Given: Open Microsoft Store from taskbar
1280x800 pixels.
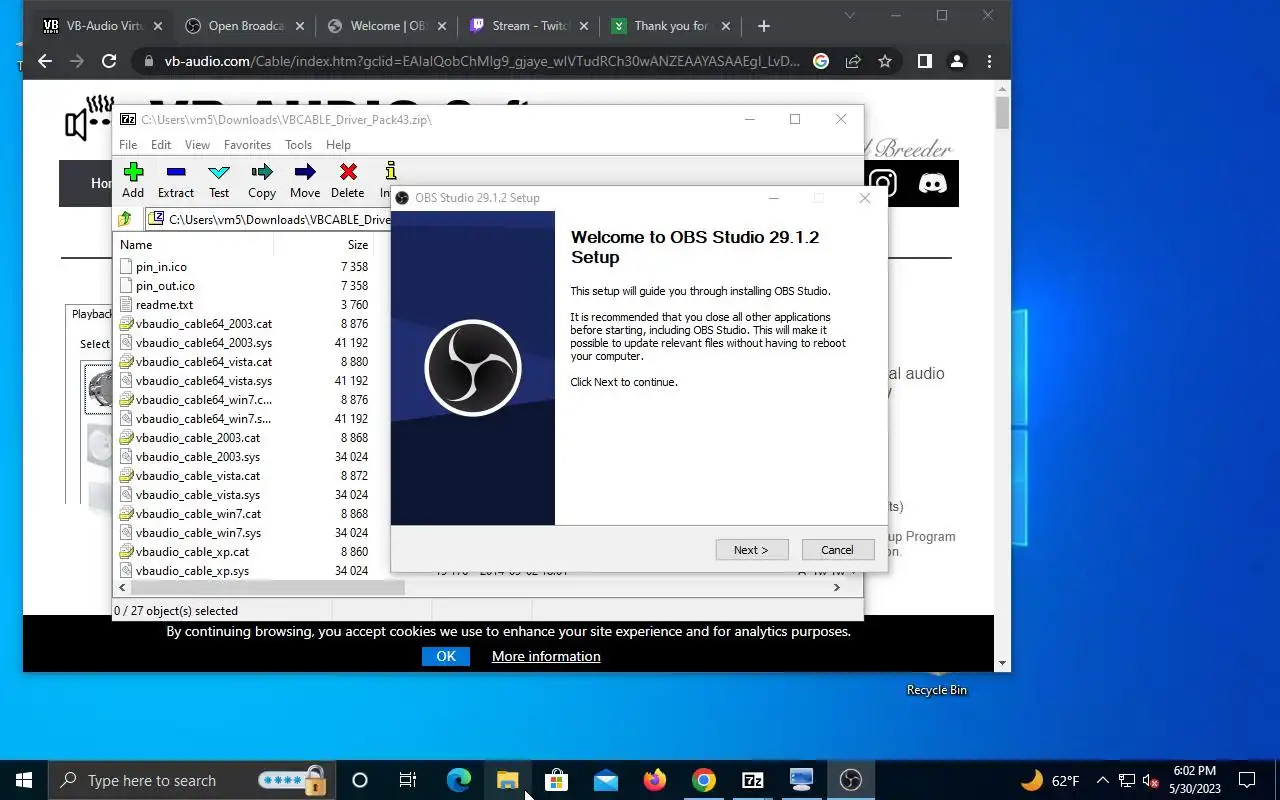Looking at the screenshot, I should (556, 780).
